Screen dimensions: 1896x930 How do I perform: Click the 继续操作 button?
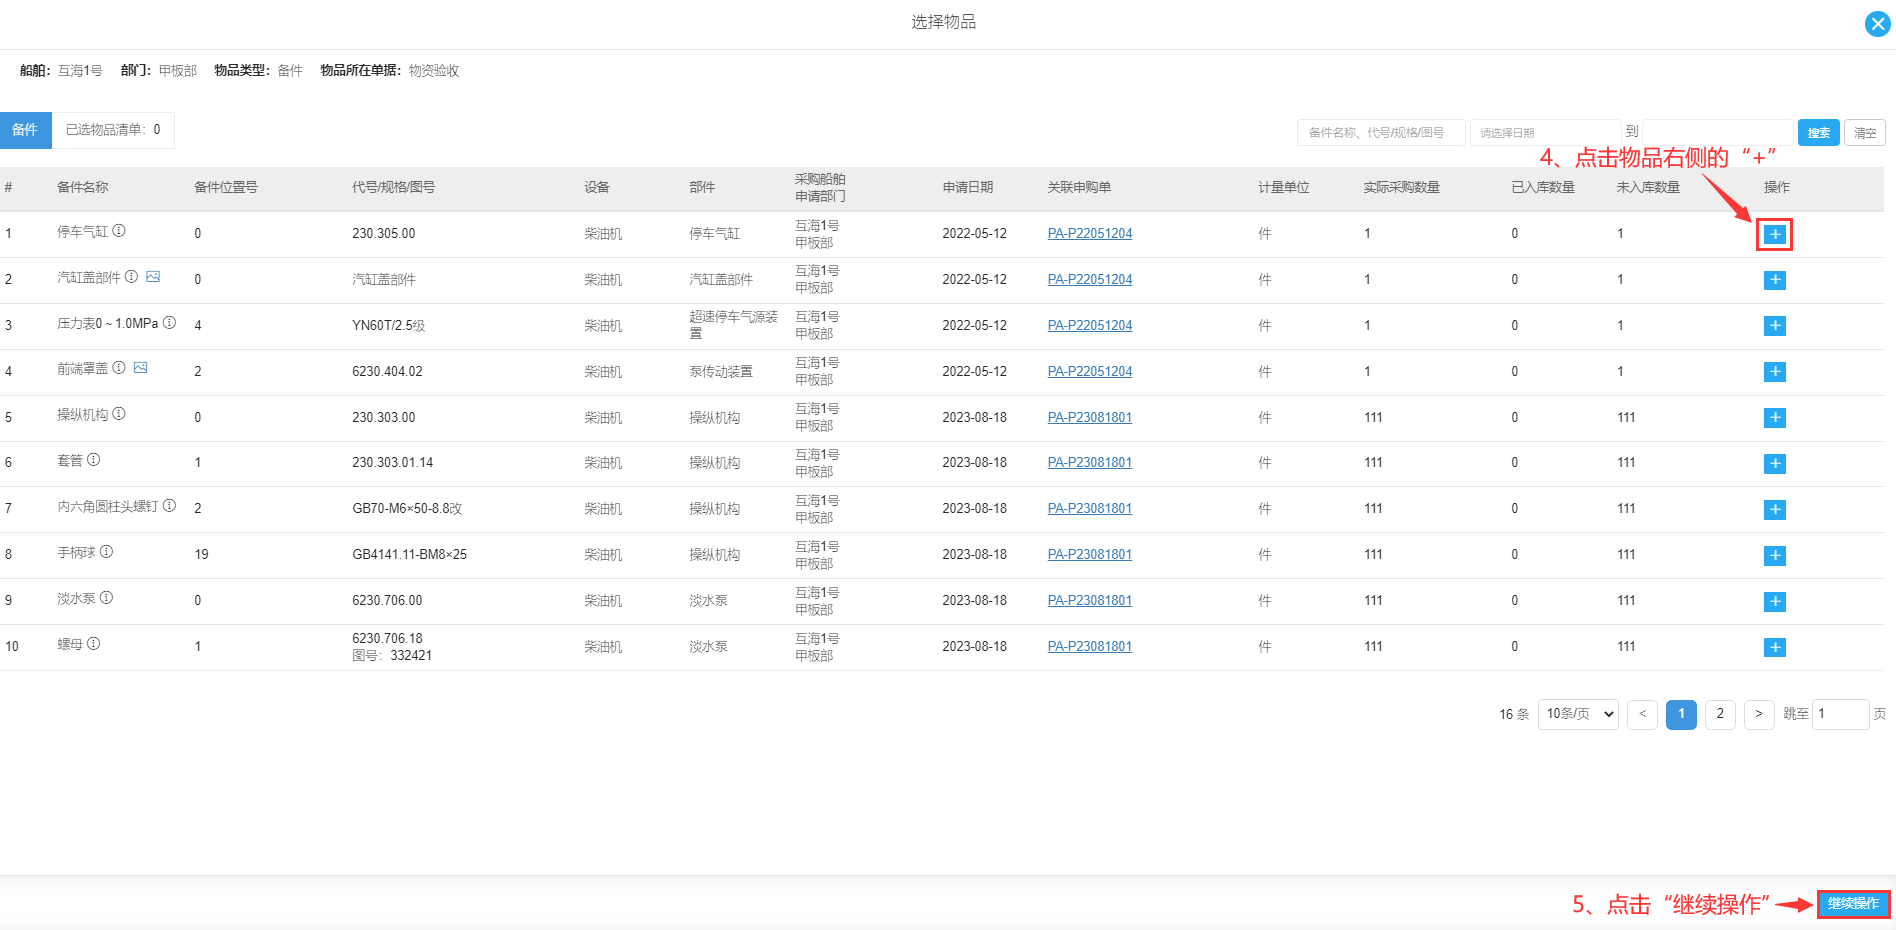(x=1853, y=904)
